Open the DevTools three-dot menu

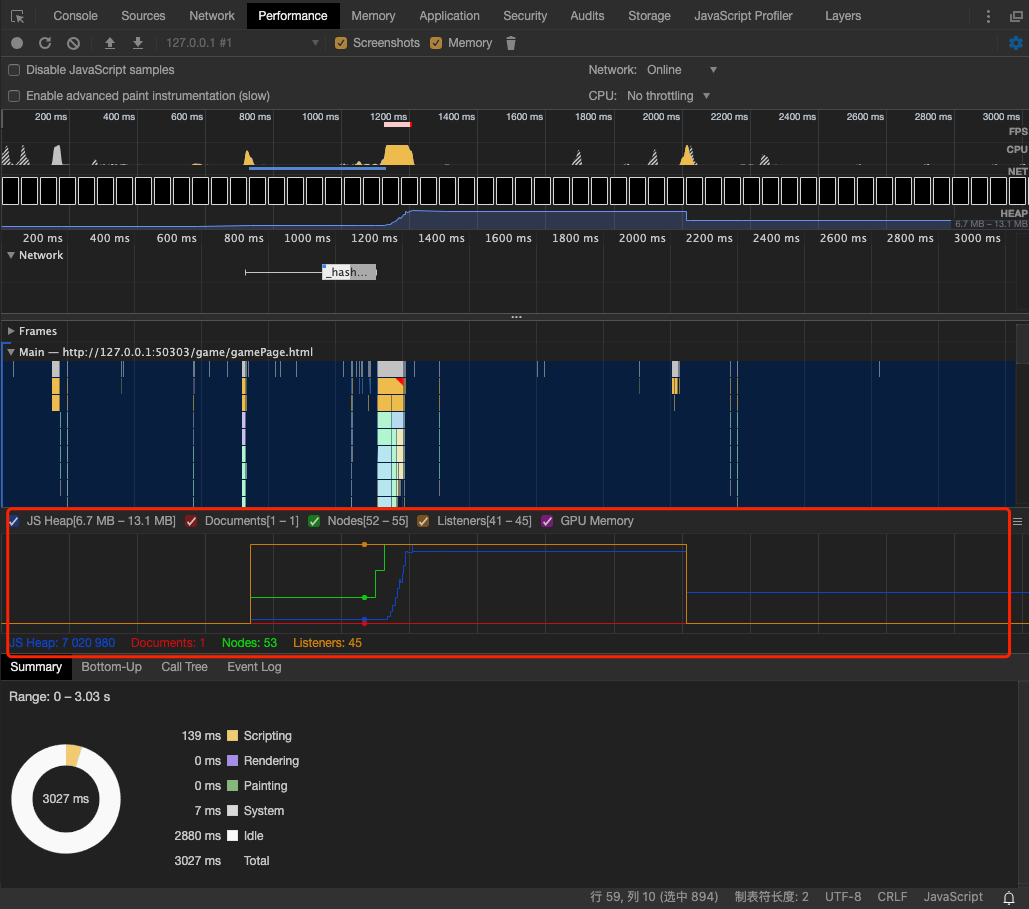989,16
